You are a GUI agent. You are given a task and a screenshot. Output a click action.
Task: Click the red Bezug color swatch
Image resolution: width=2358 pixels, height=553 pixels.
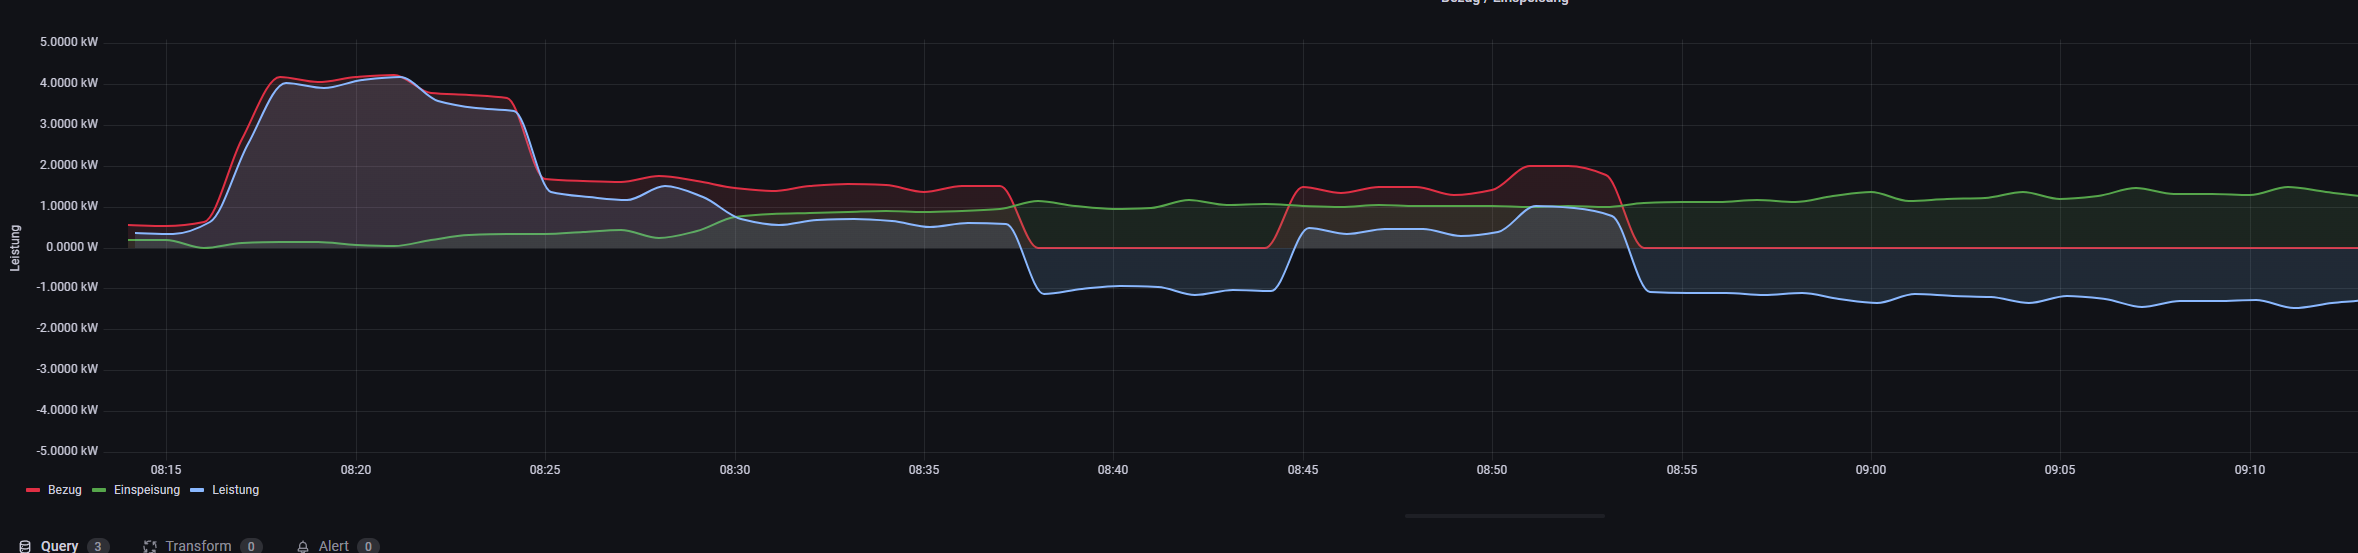tap(33, 490)
